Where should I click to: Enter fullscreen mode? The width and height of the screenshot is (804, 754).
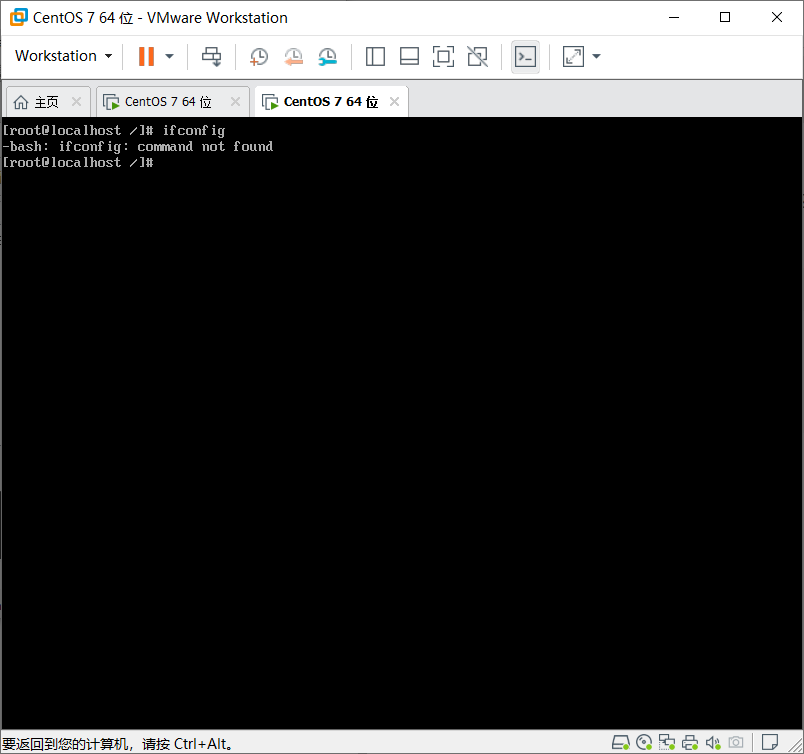[572, 56]
